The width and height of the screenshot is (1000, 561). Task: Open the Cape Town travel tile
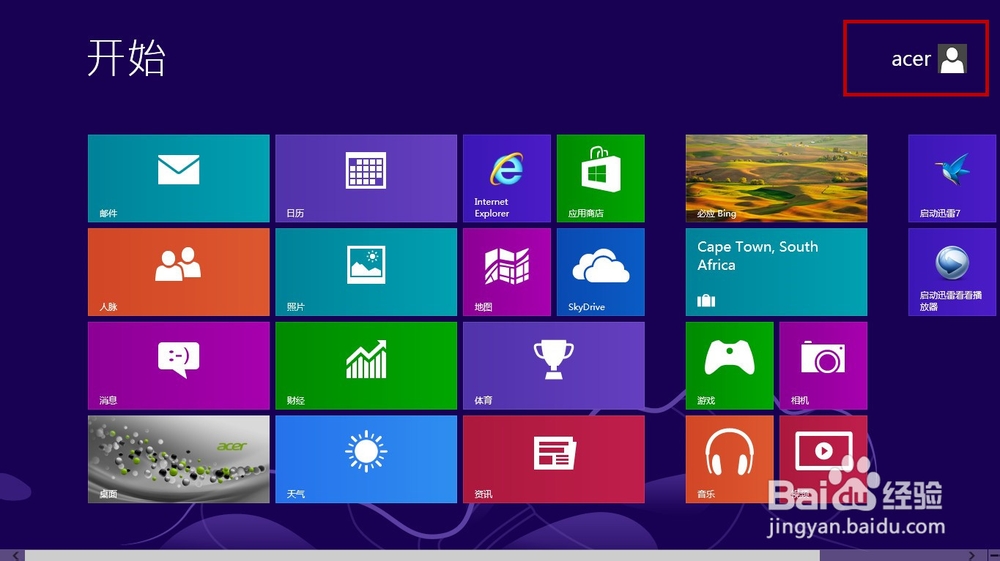(x=776, y=272)
